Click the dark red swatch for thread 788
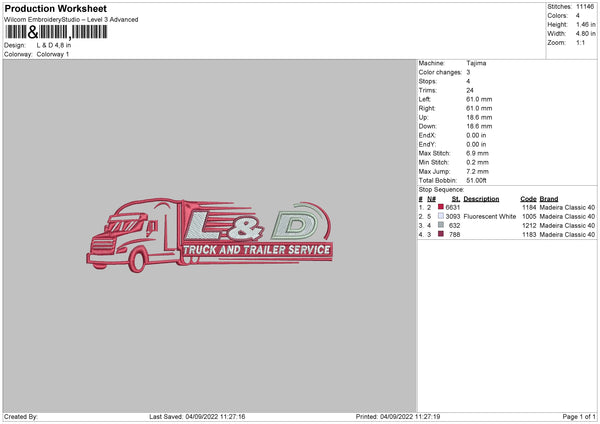Viewport: 600px width, 424px height. point(441,234)
